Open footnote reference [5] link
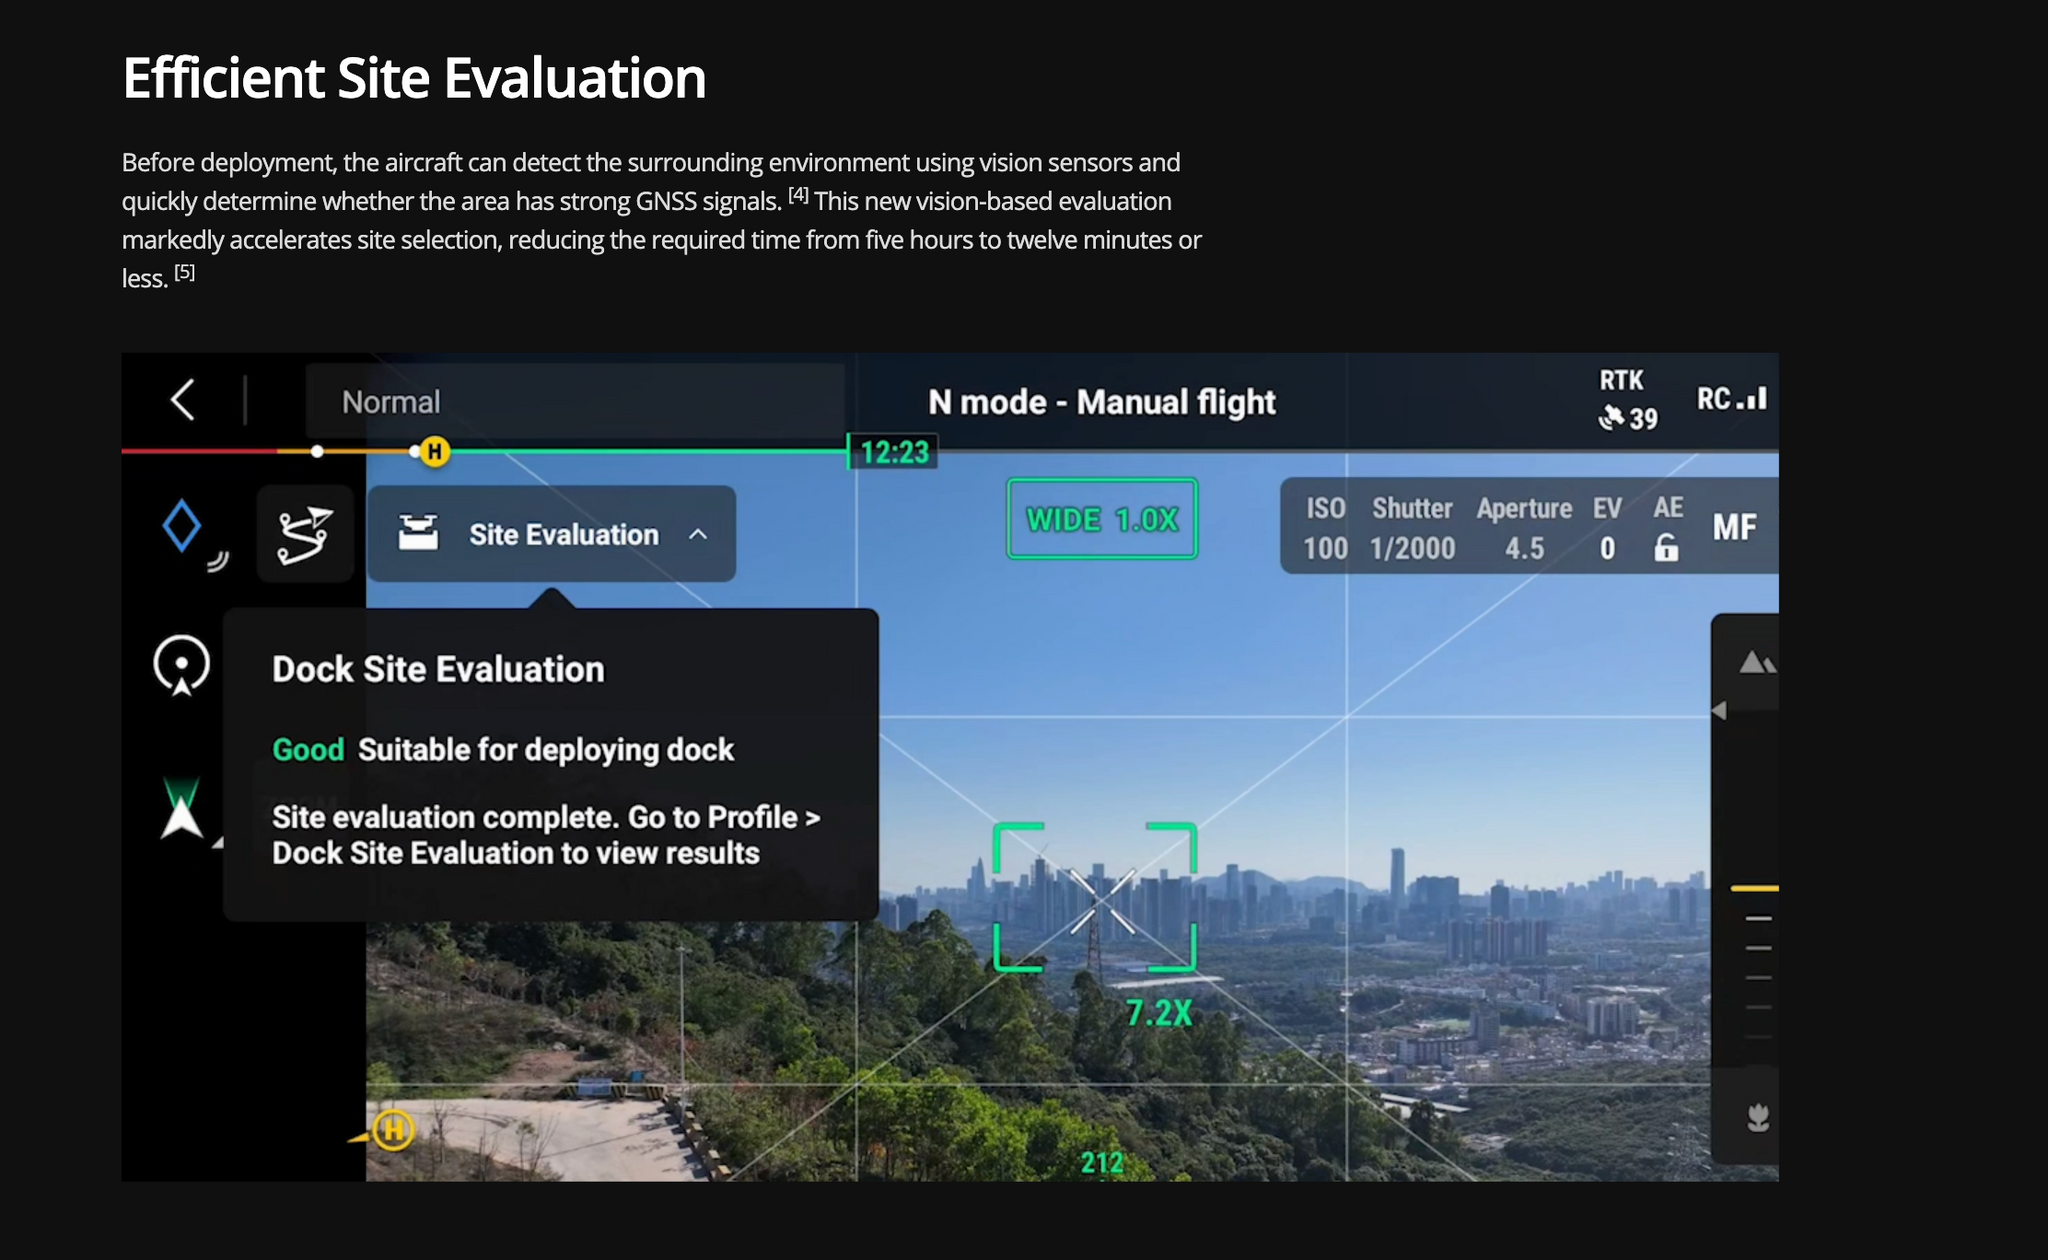Viewport: 2048px width, 1260px height. [185, 272]
